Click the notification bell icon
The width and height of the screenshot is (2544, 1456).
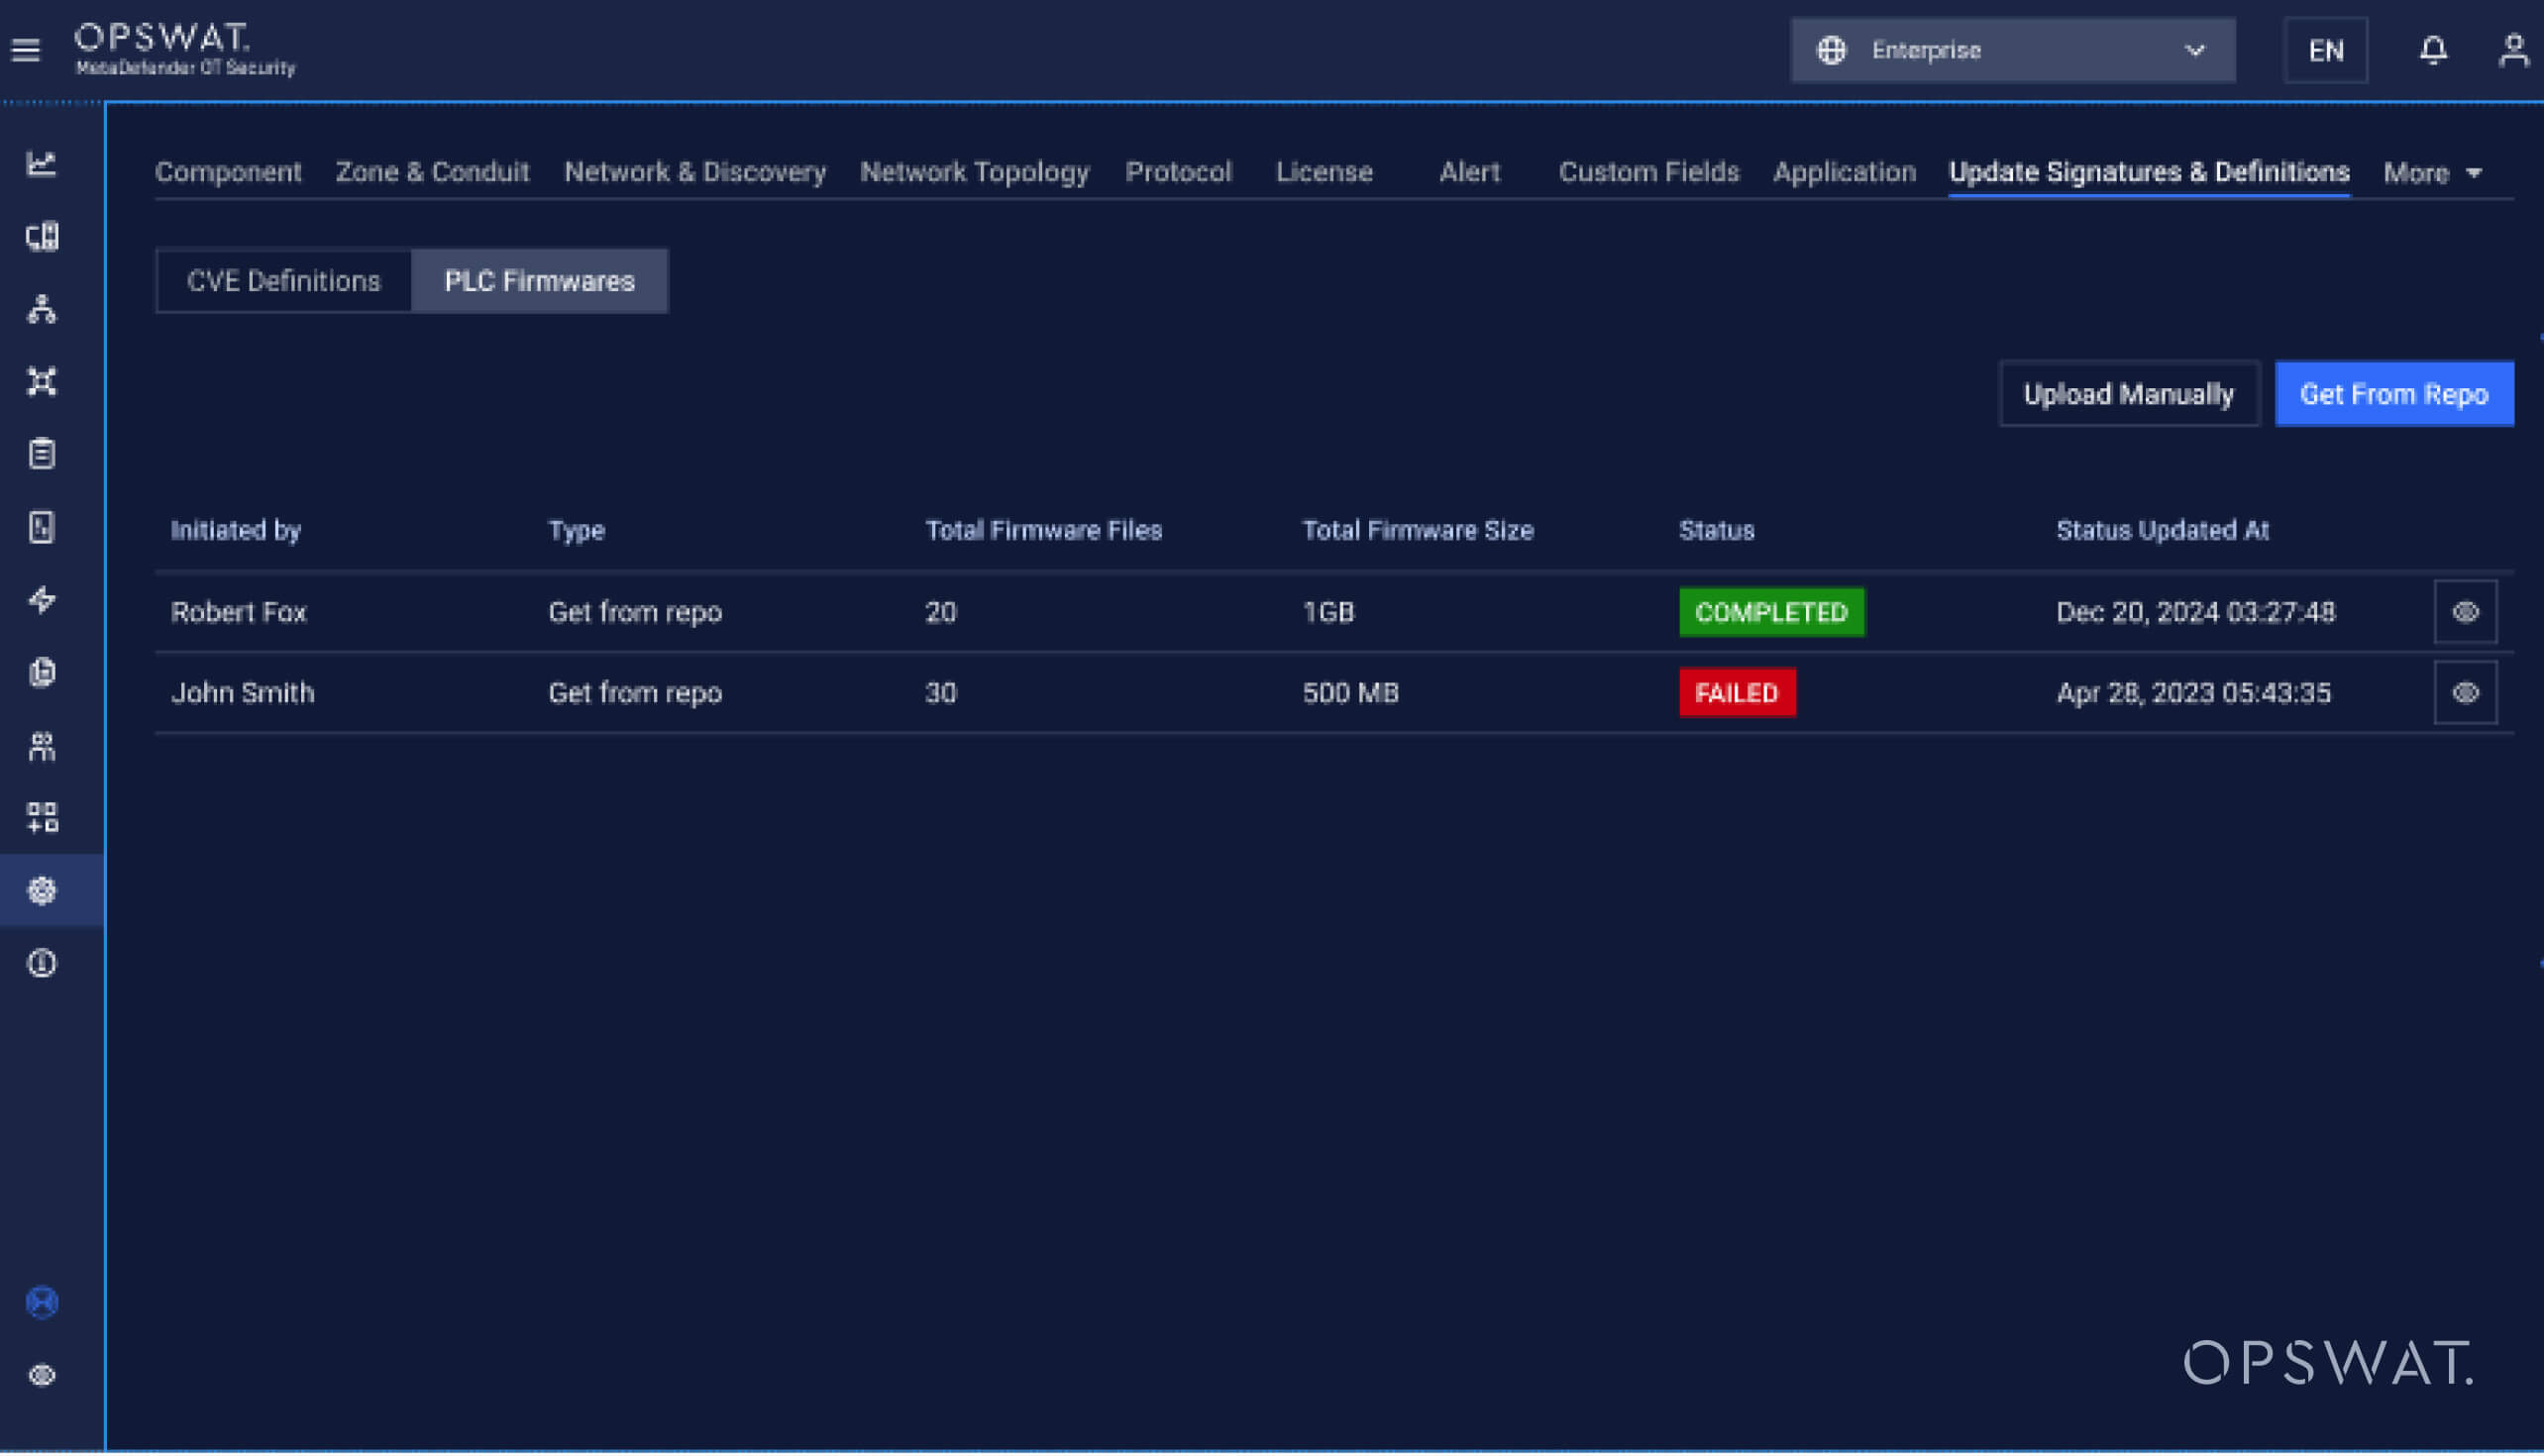point(2432,50)
